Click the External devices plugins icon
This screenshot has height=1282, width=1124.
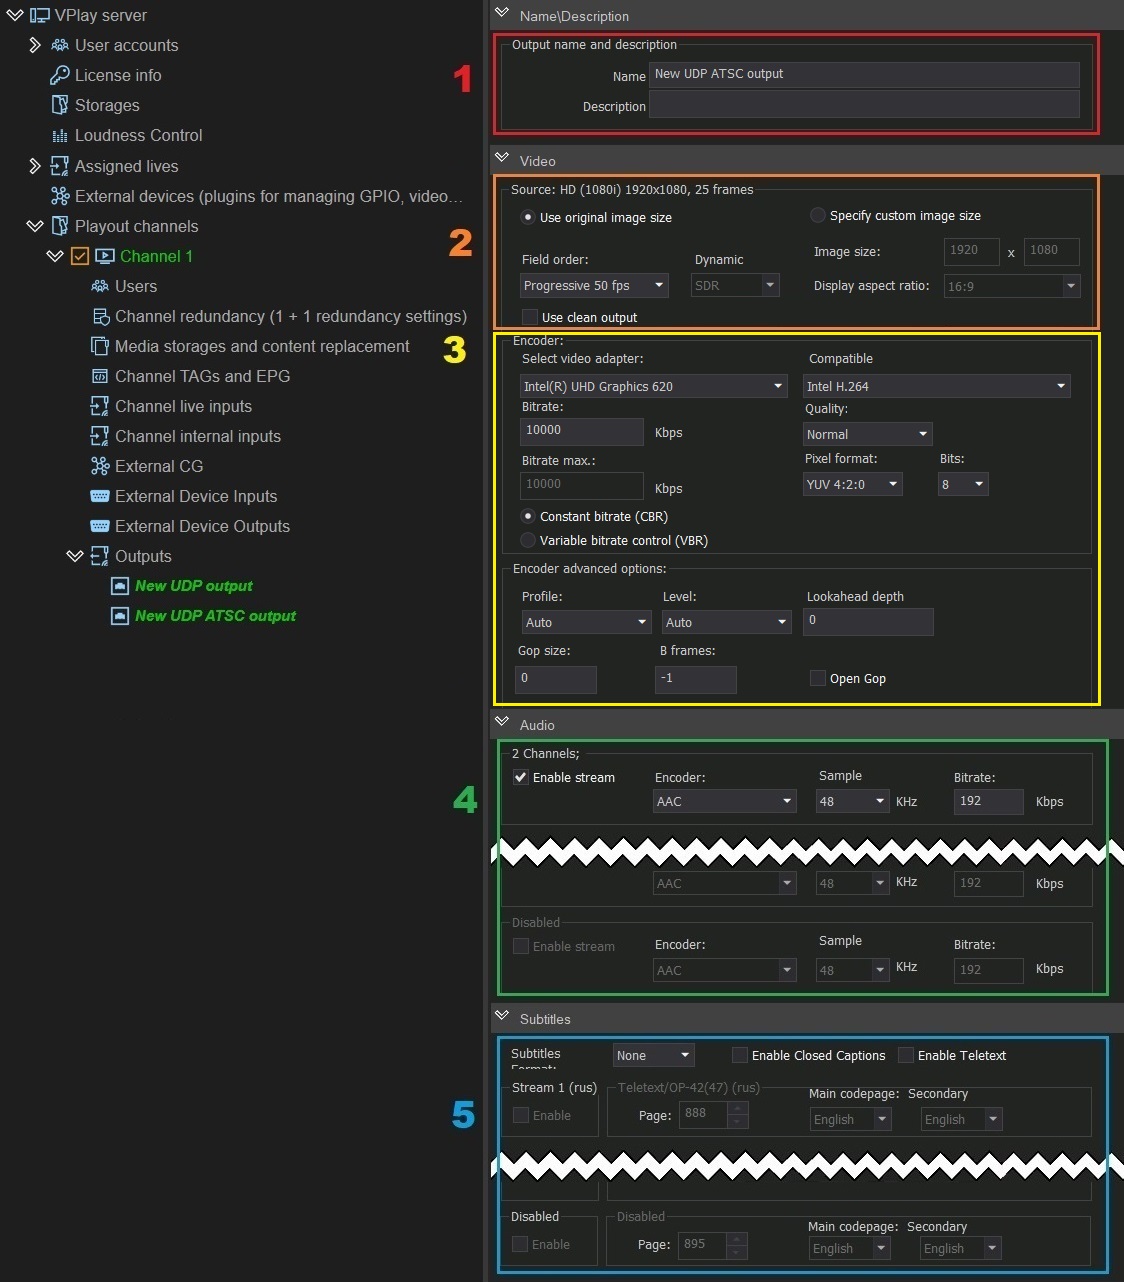(x=60, y=196)
